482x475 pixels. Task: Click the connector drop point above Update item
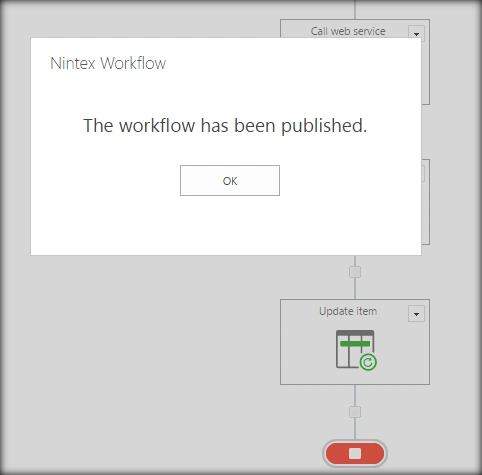[x=355, y=272]
